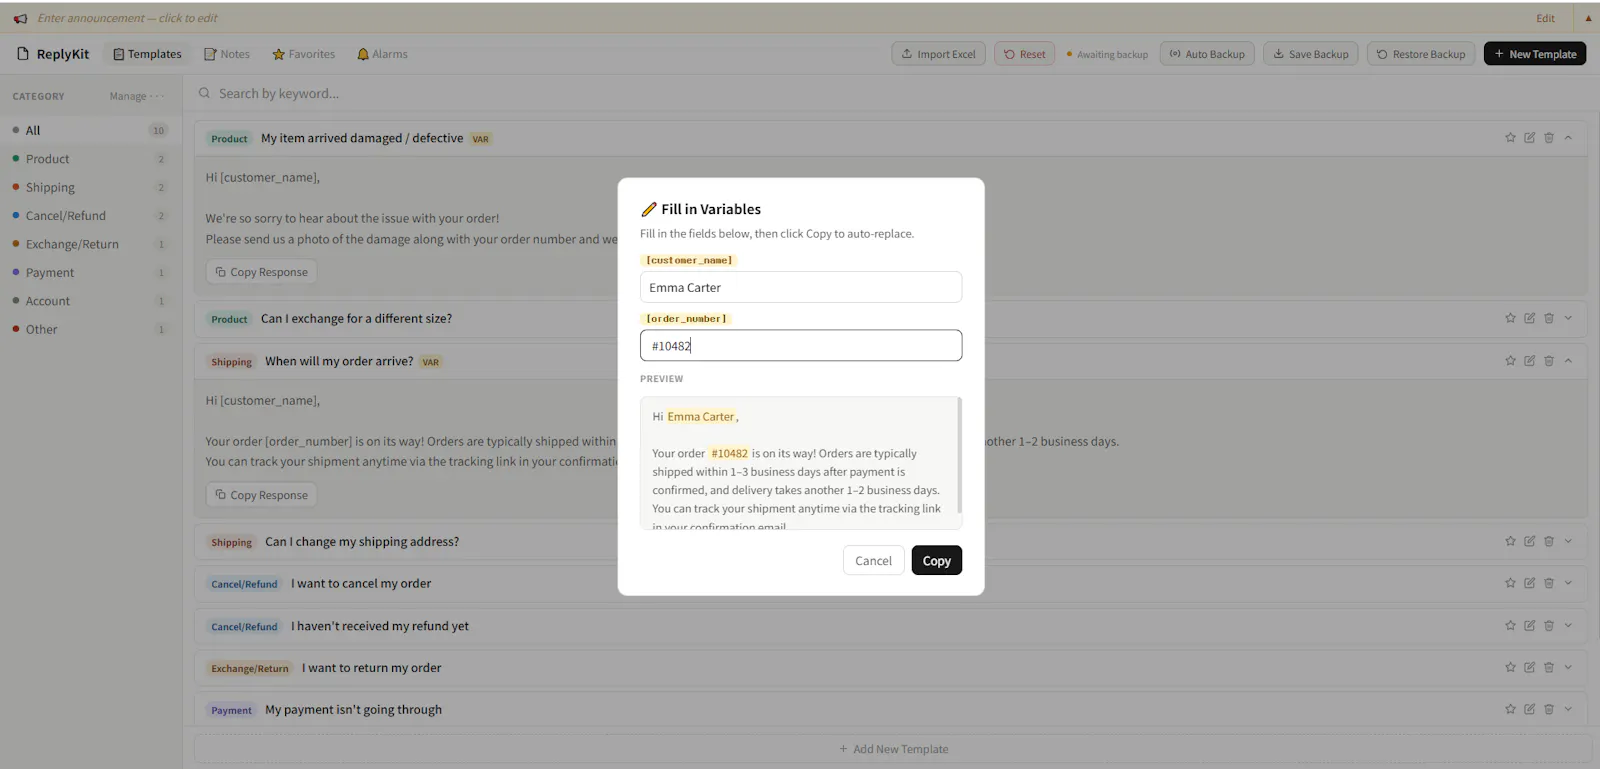Click the customer_name input field
This screenshot has height=769, width=1600.
(801, 287)
